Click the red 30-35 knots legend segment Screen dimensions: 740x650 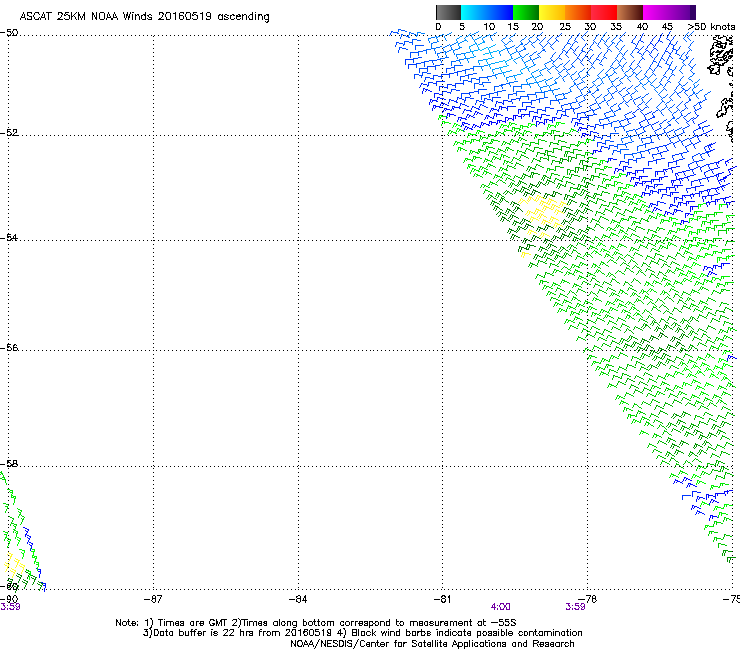[604, 12]
